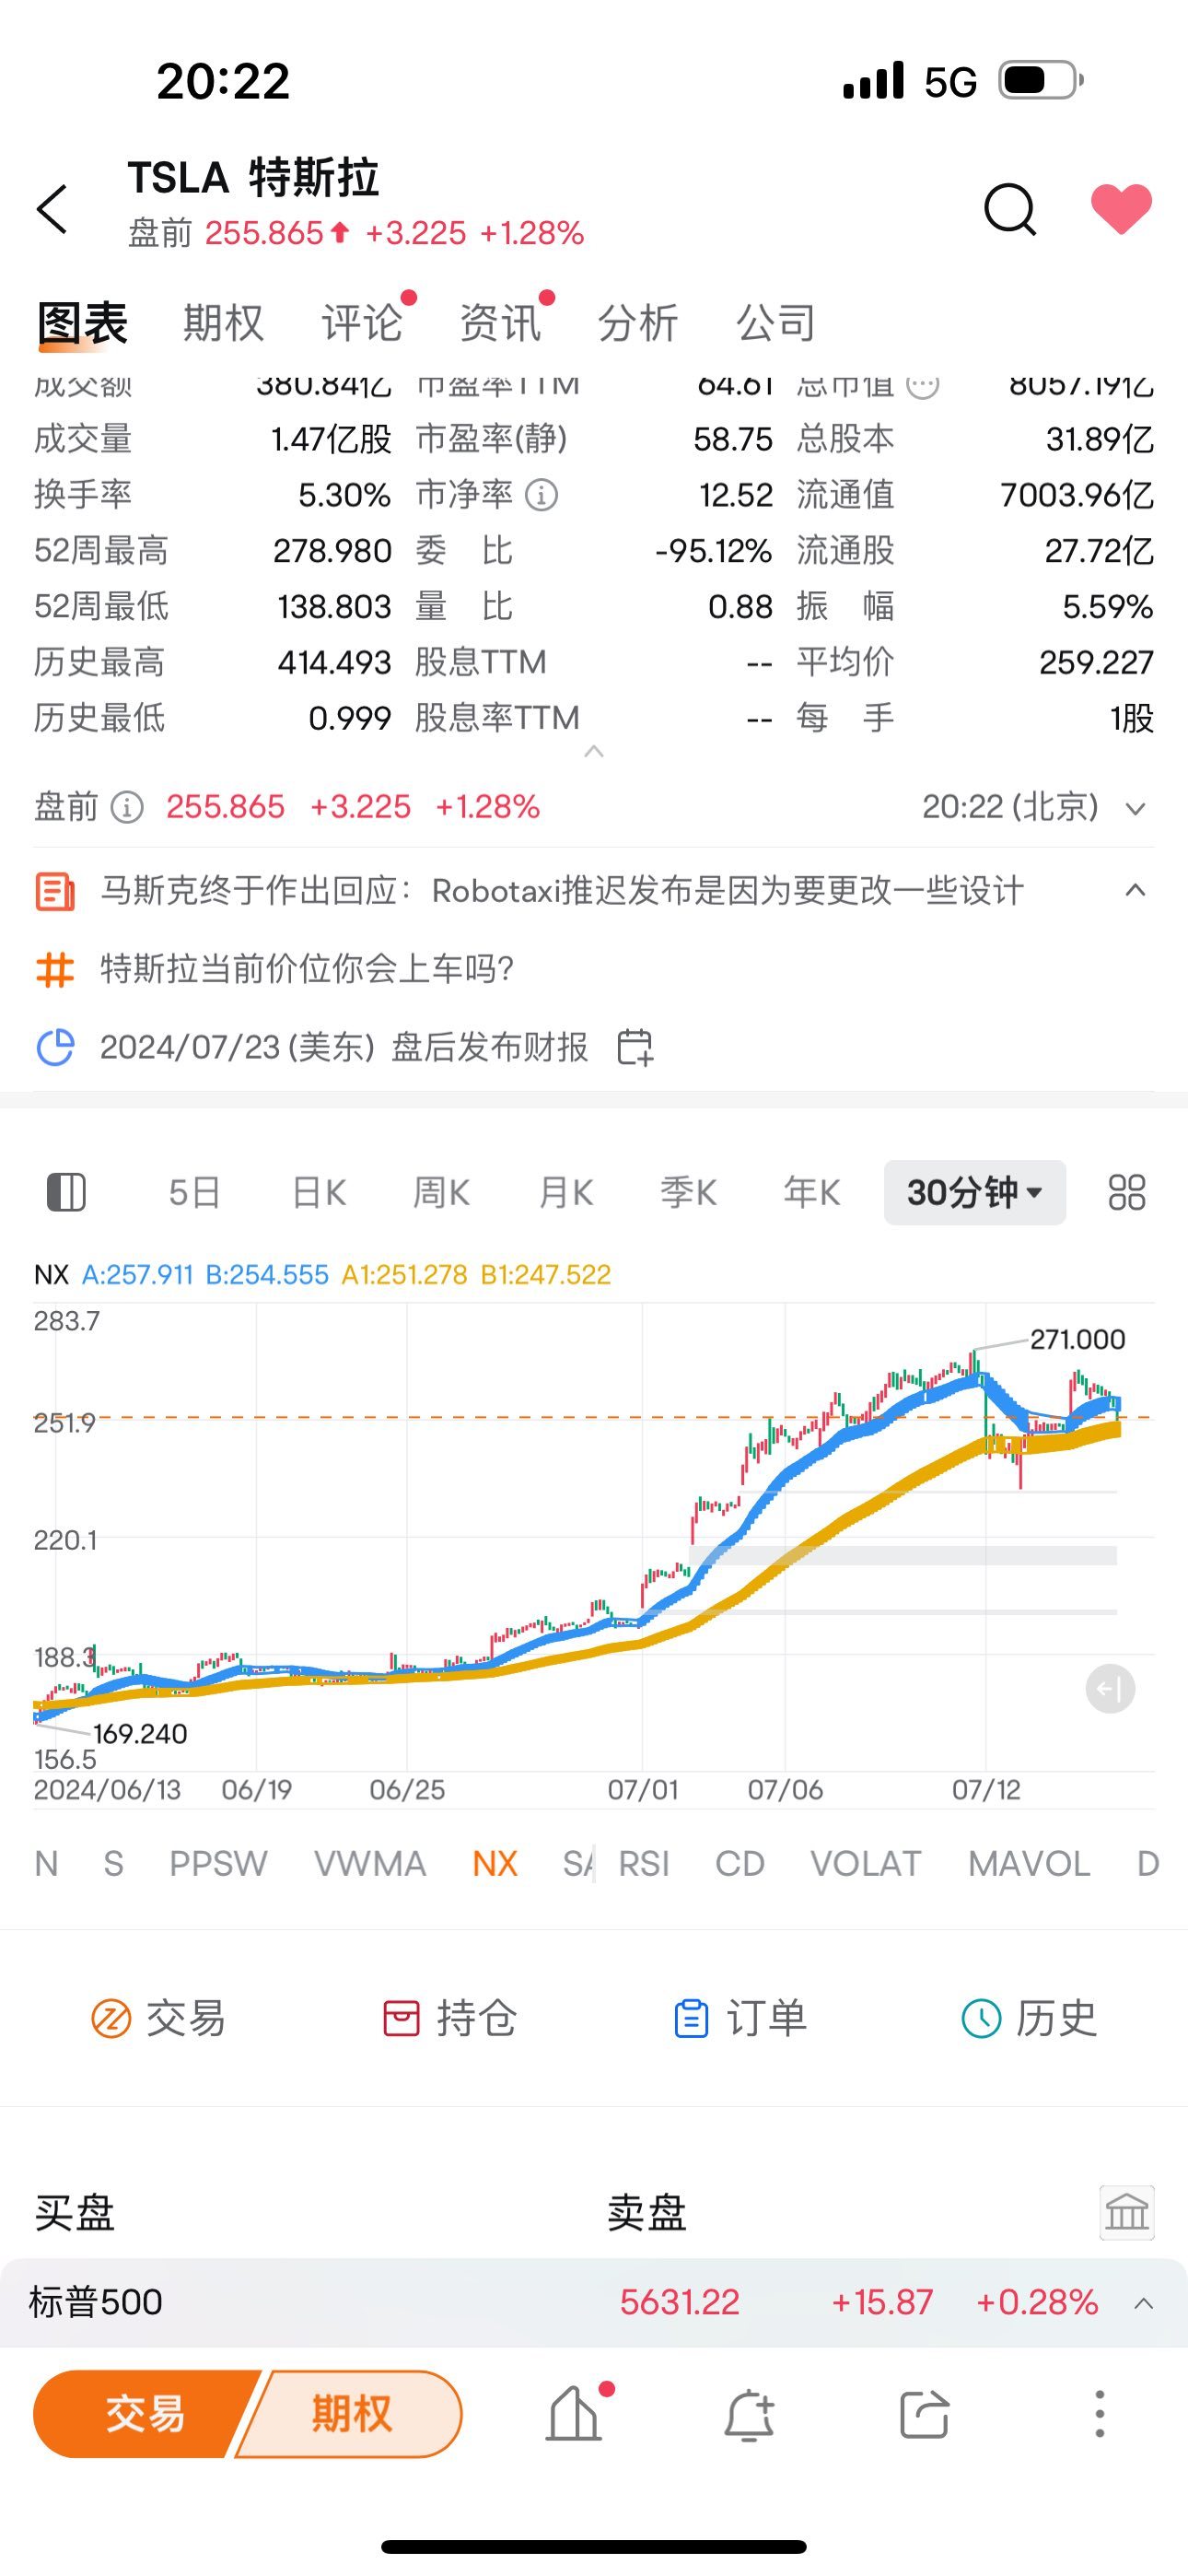Open the 持仓 positions shortcut
1188x2576 pixels.
tap(449, 2018)
